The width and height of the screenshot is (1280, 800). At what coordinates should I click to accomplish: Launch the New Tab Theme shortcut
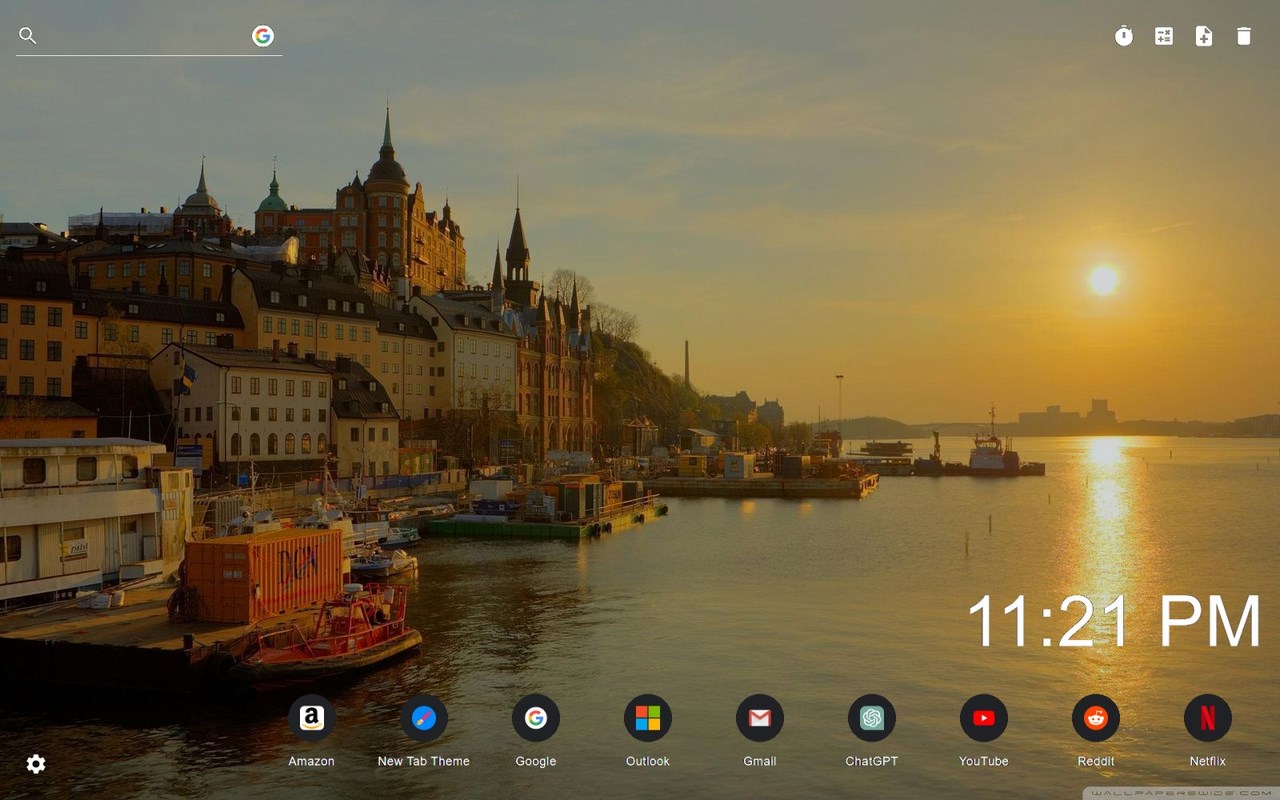[x=424, y=718]
